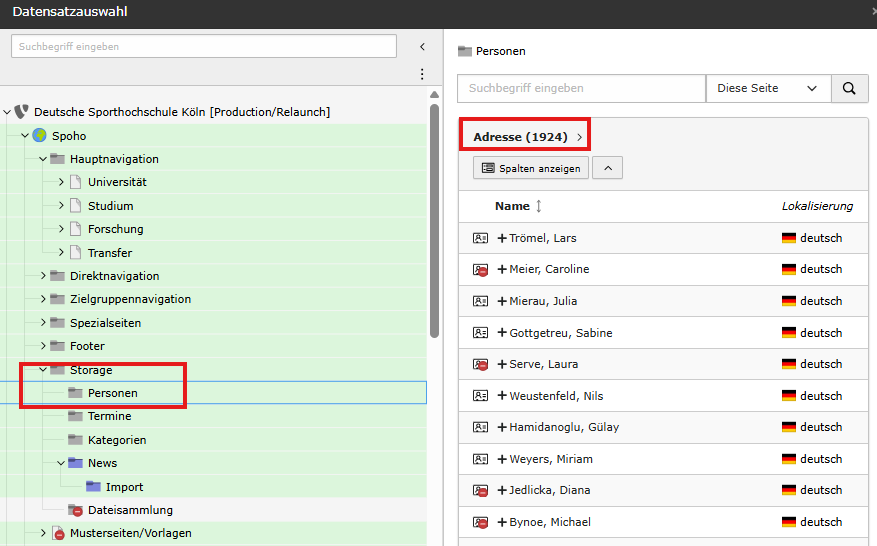Click the search magnifier button
This screenshot has width=877, height=546.
pos(849,88)
